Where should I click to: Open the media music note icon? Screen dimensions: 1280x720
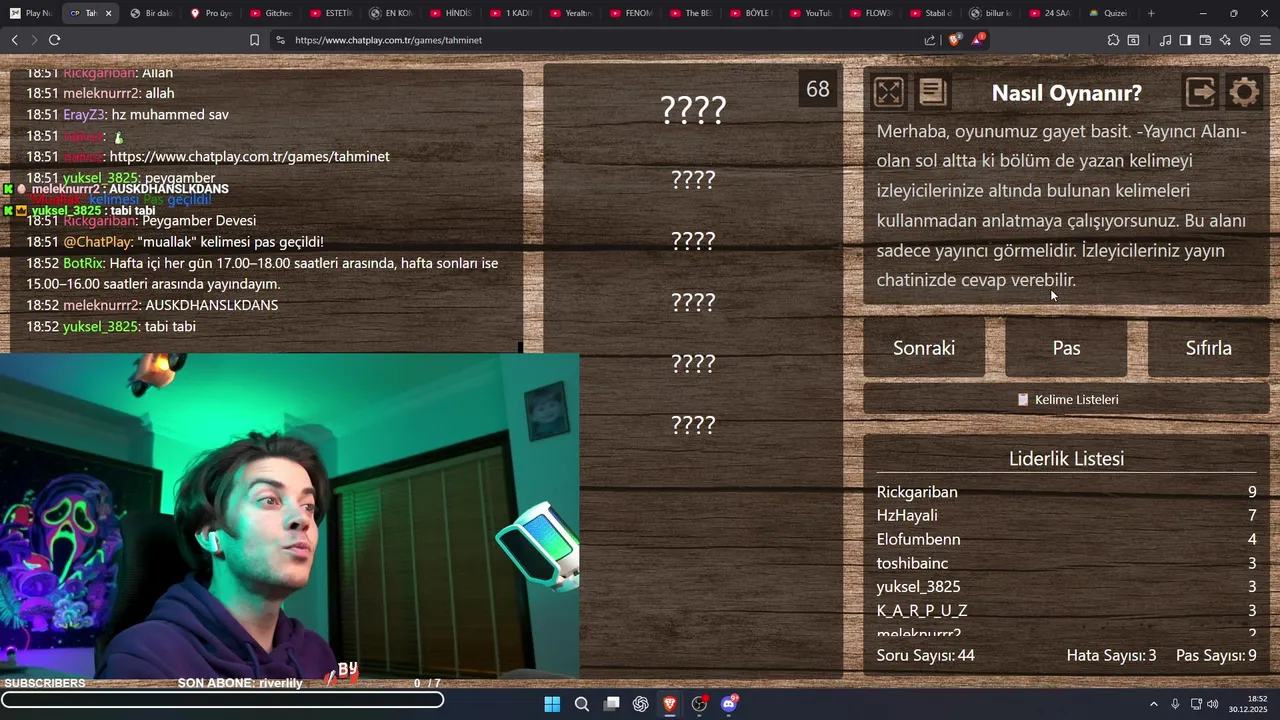click(1165, 40)
